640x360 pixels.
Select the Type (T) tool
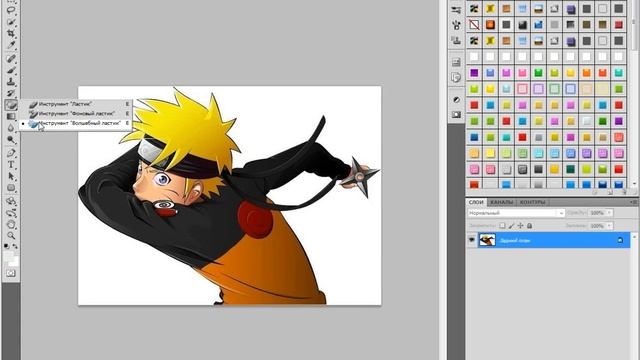[11, 165]
